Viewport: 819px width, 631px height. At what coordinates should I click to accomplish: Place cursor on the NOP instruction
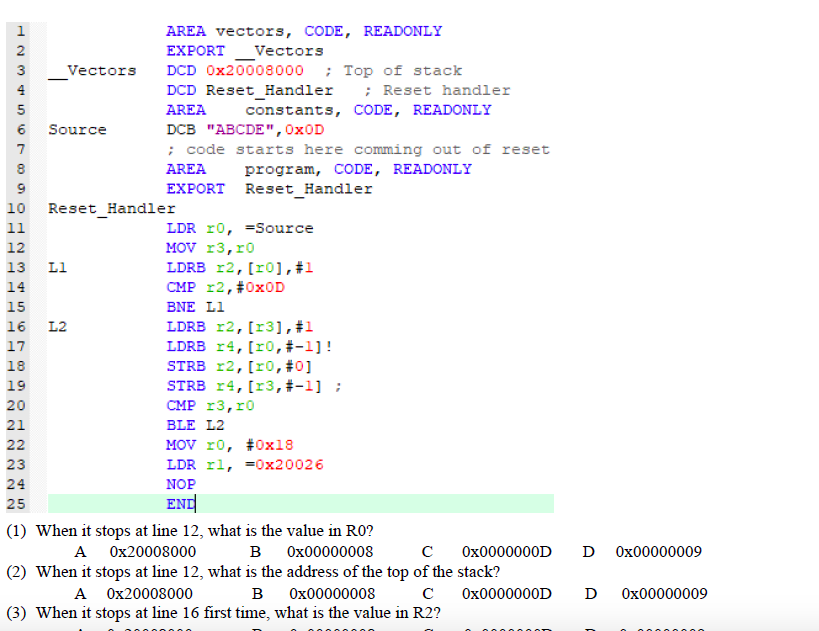[x=180, y=484]
